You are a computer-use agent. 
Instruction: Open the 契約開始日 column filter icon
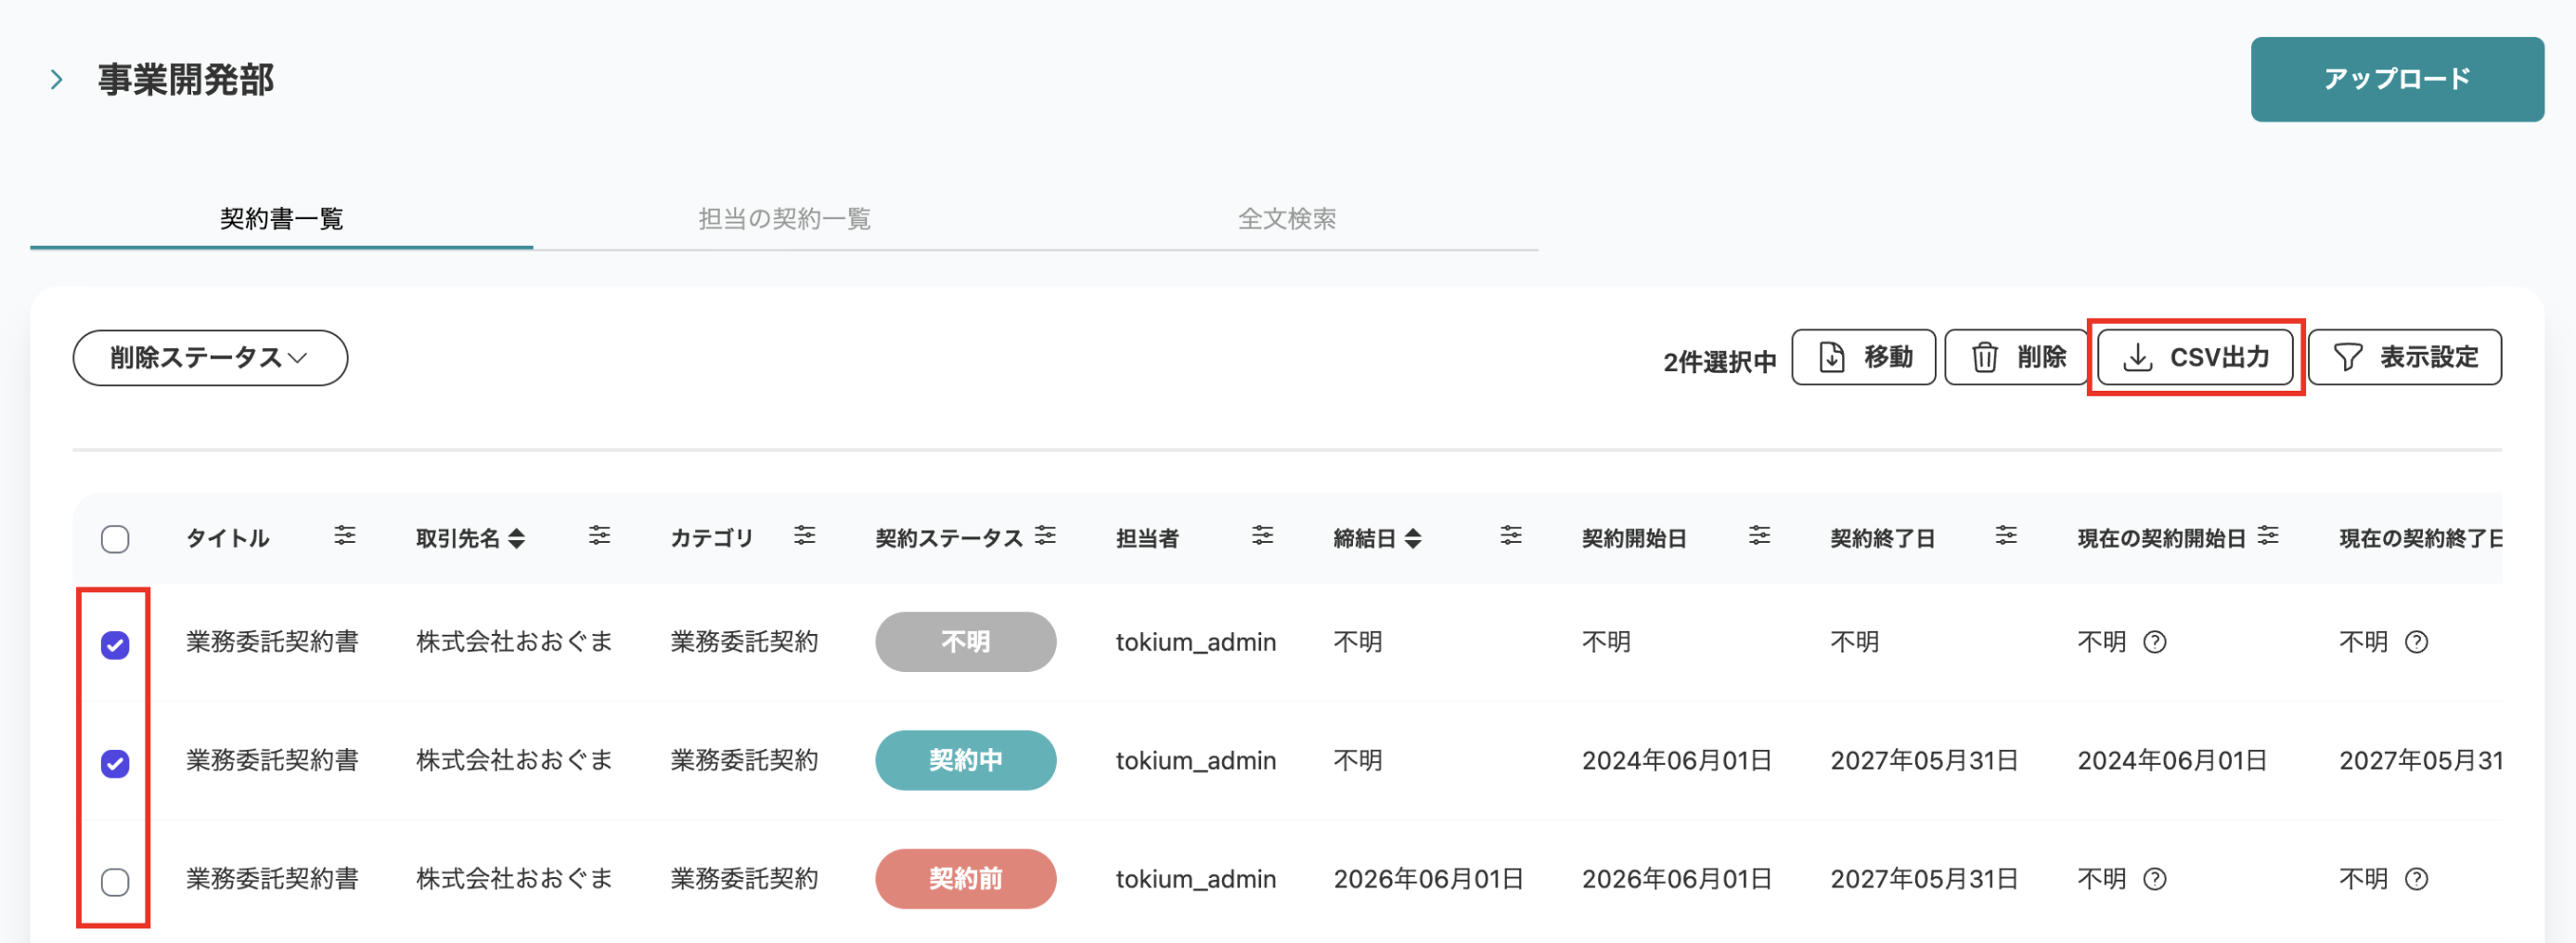tap(1759, 536)
